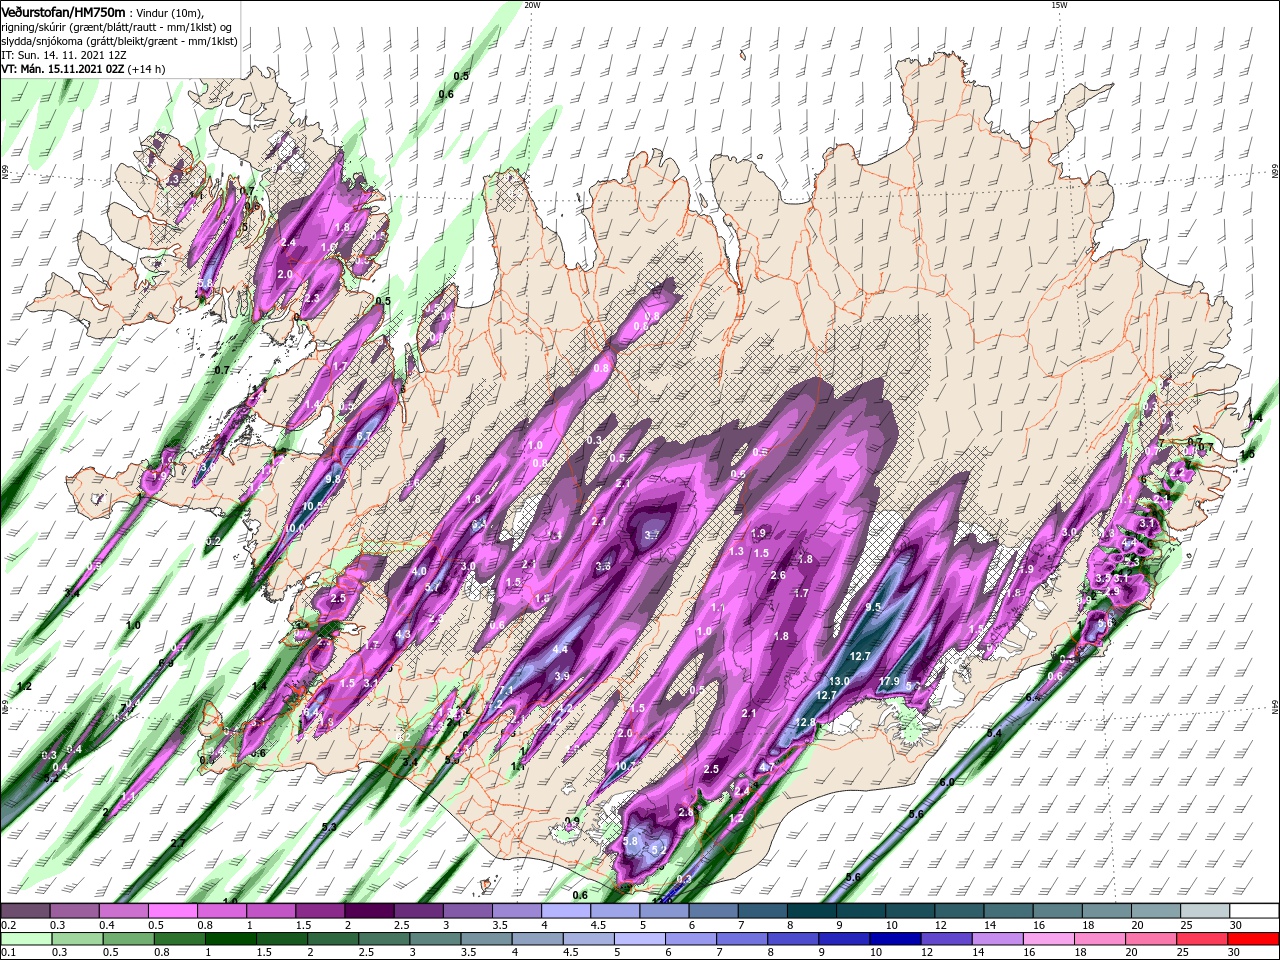The height and width of the screenshot is (960, 1280).
Task: Click the light violet 14–16 rain legend swatch
Action: point(998,939)
